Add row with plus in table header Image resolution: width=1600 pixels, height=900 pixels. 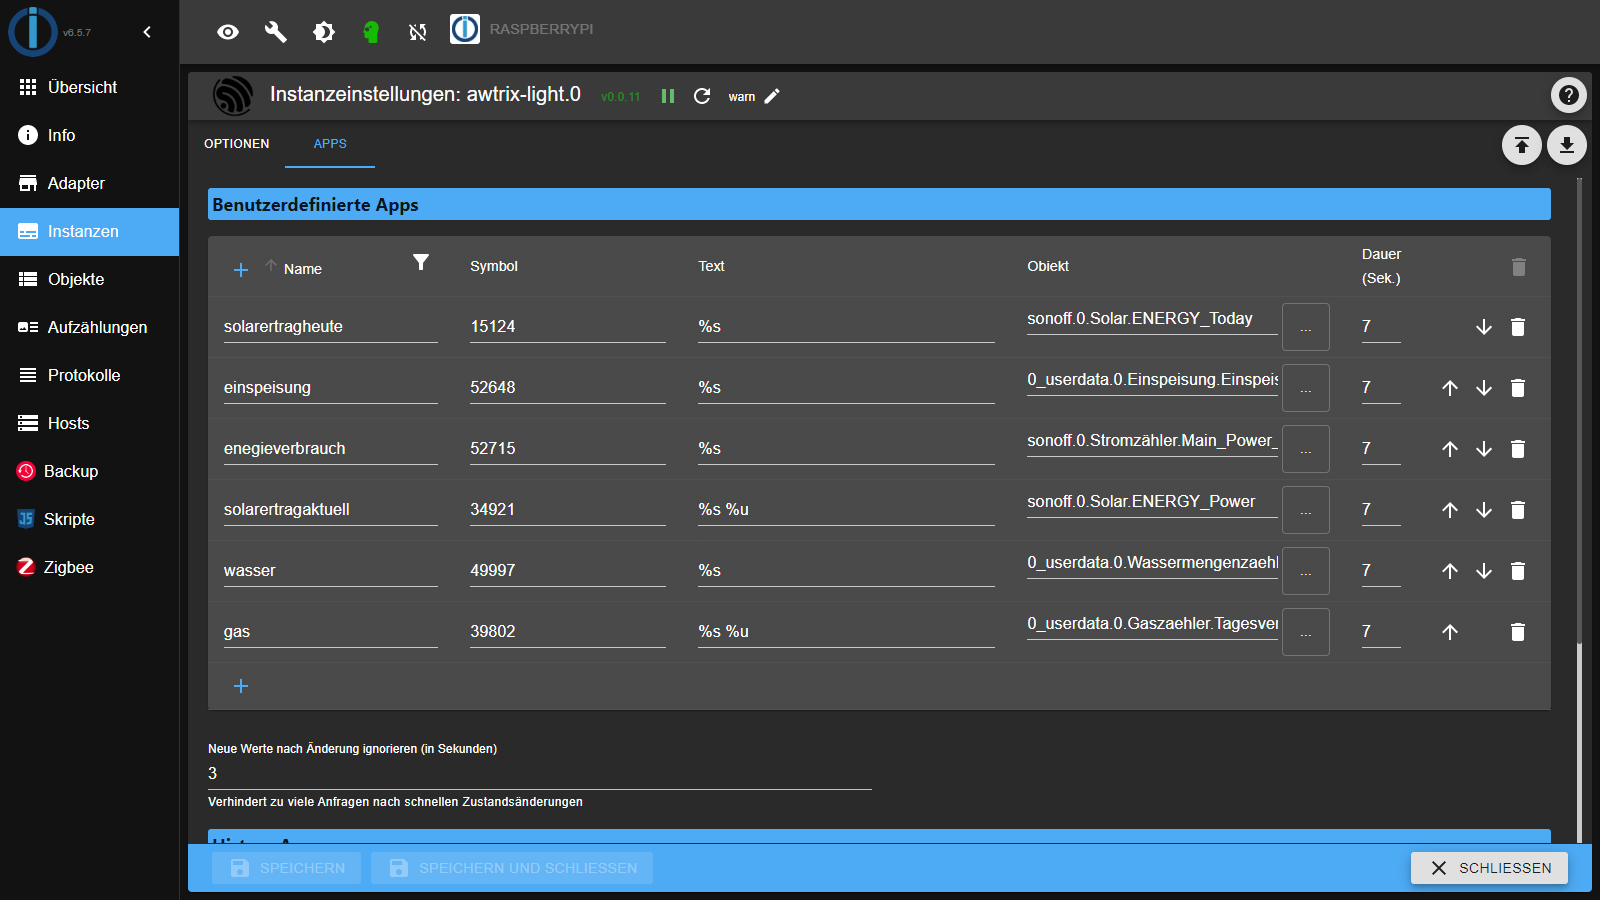click(x=241, y=270)
